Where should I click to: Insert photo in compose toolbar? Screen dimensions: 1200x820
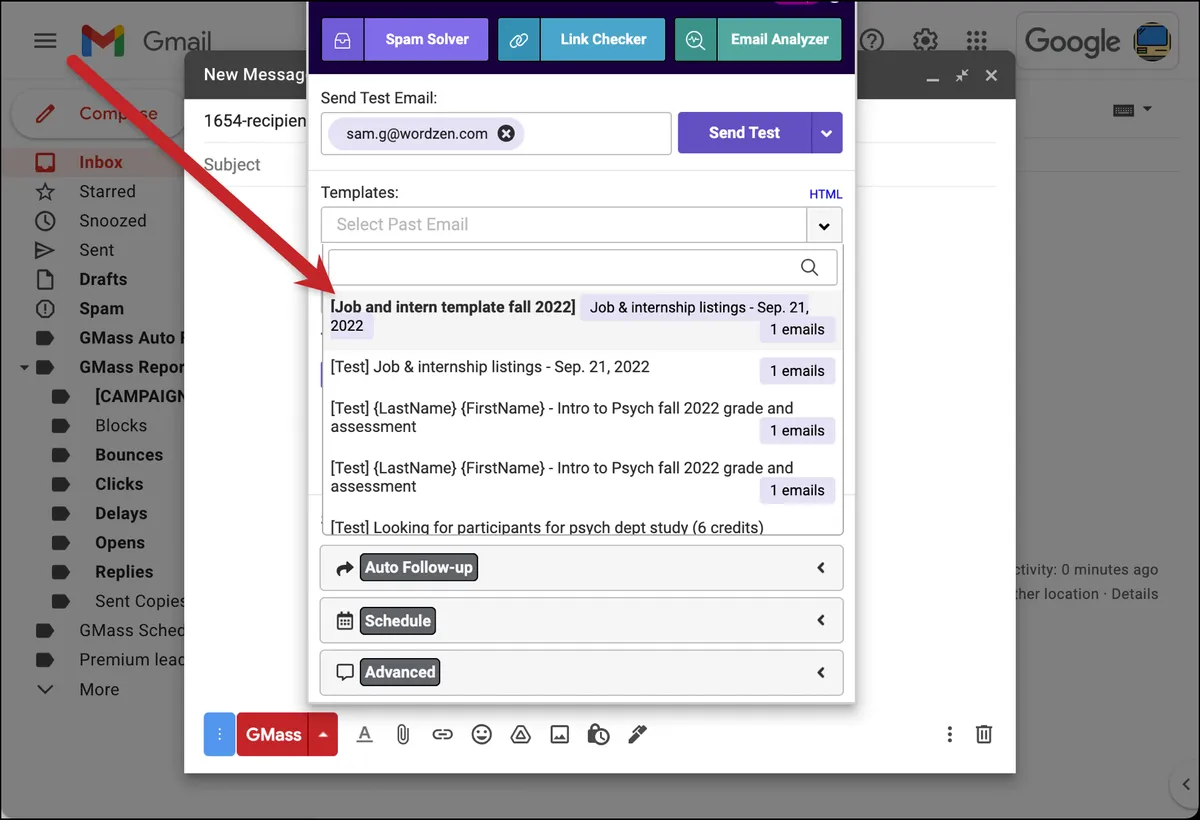[x=560, y=734]
